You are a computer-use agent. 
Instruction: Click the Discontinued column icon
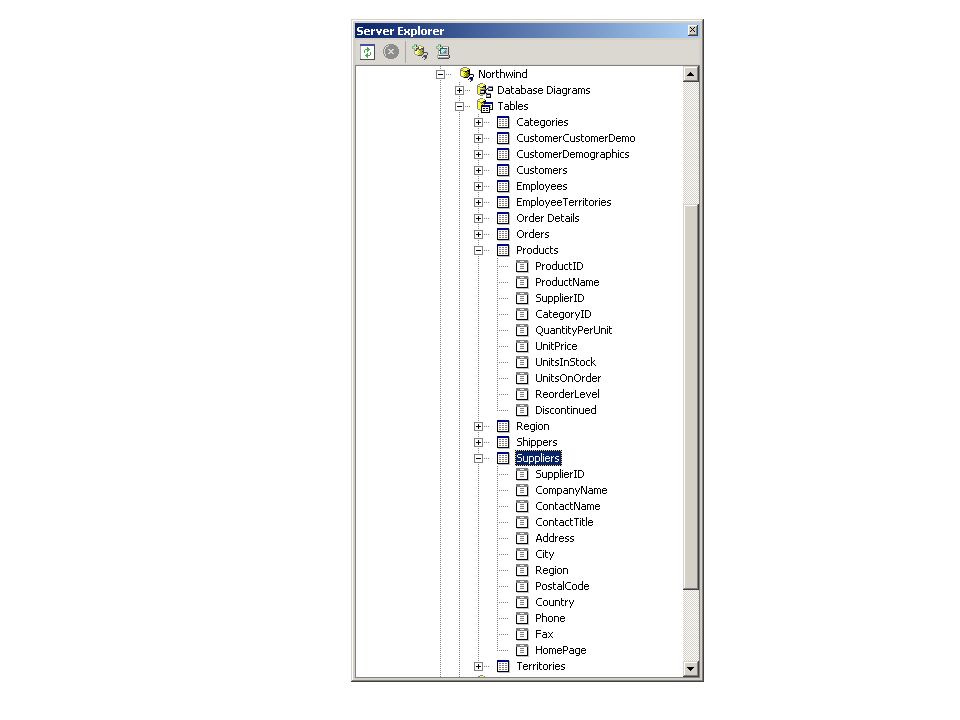(522, 410)
